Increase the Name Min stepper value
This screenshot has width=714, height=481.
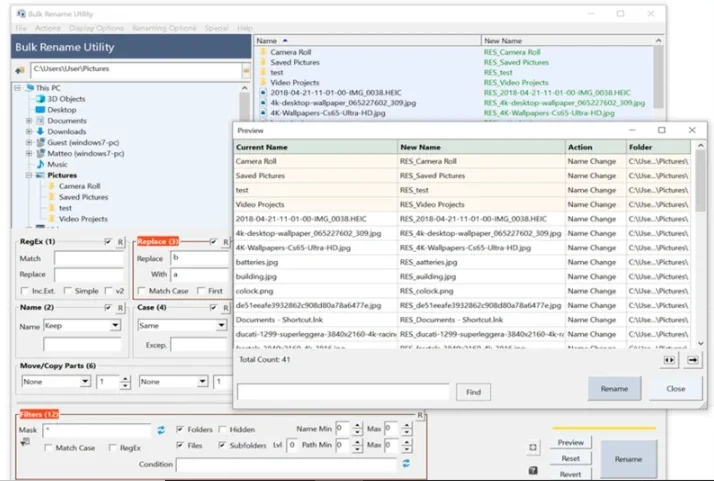[357, 425]
